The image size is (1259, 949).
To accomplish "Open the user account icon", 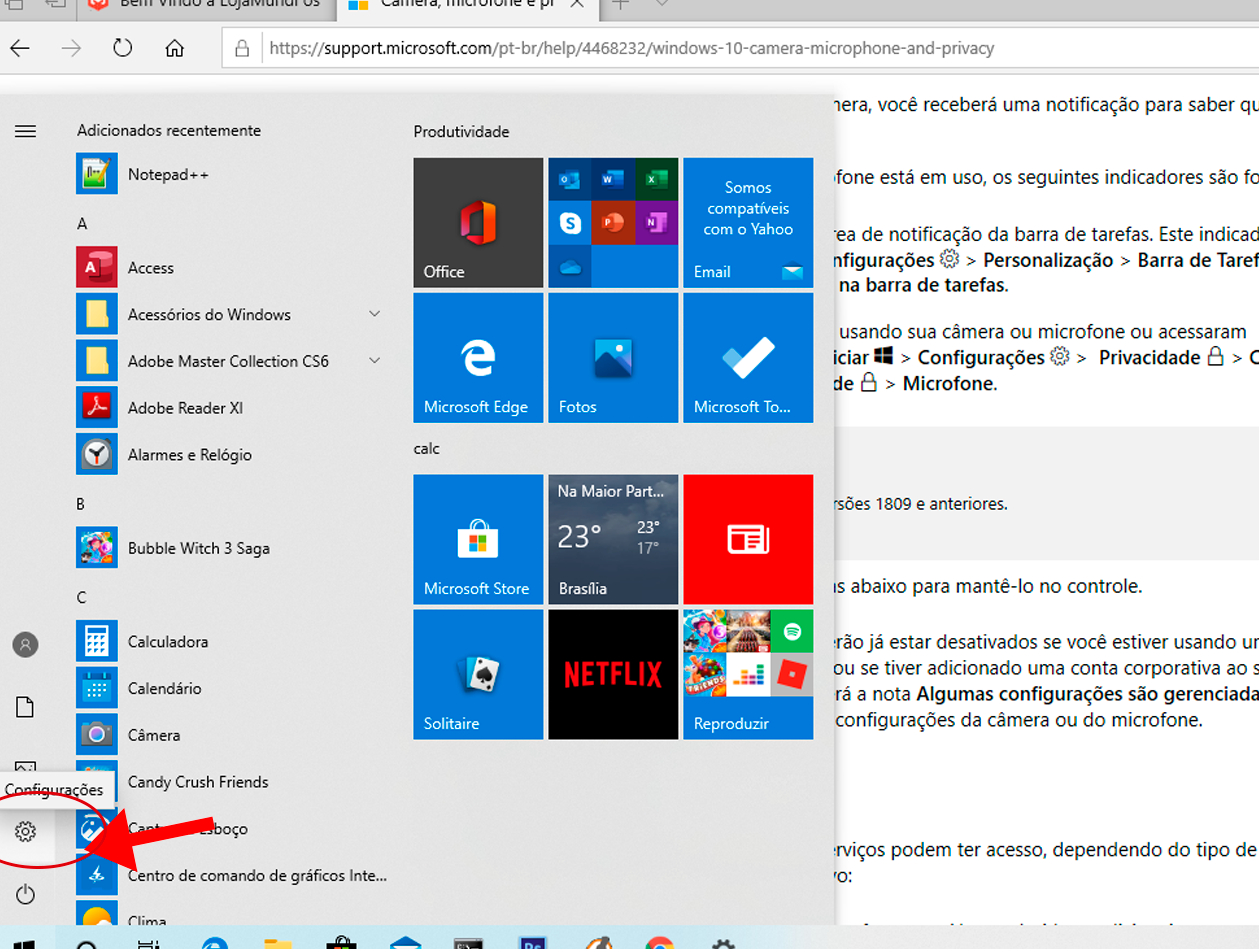I will [26, 645].
